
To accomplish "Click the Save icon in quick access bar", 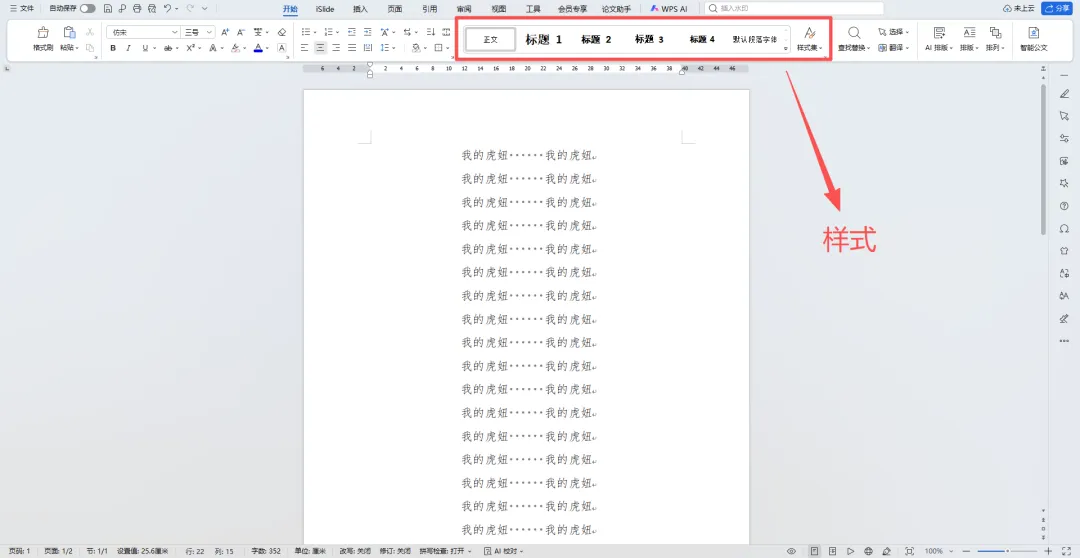I will [108, 8].
